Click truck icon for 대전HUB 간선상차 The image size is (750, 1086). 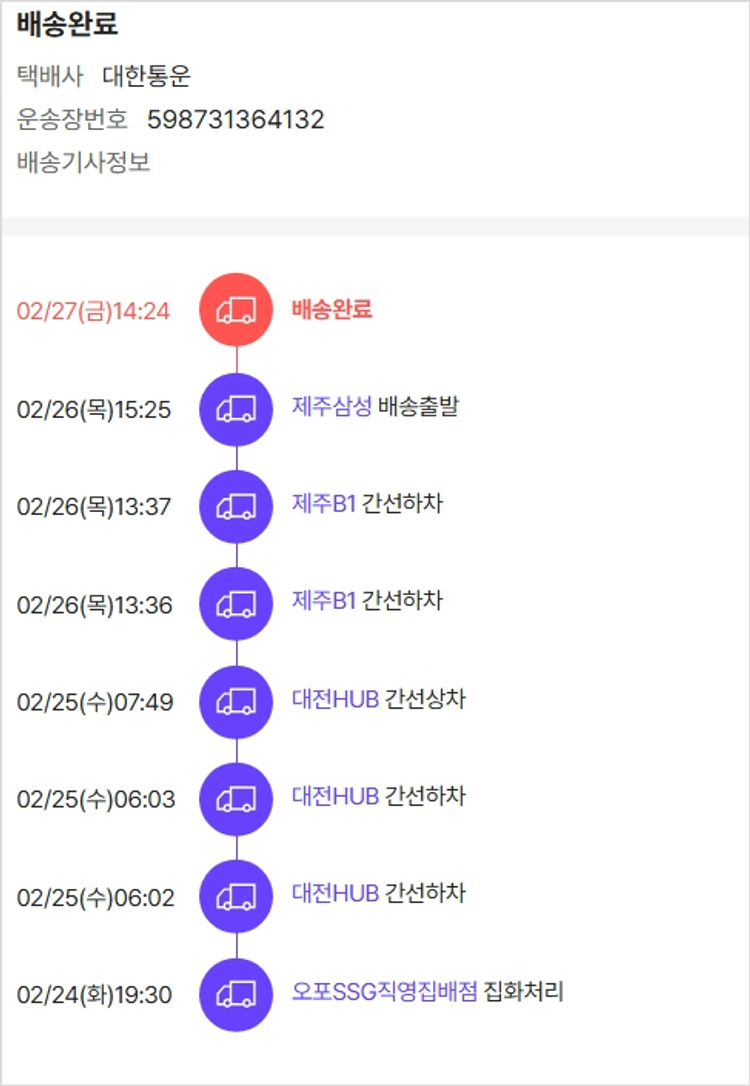(x=236, y=701)
